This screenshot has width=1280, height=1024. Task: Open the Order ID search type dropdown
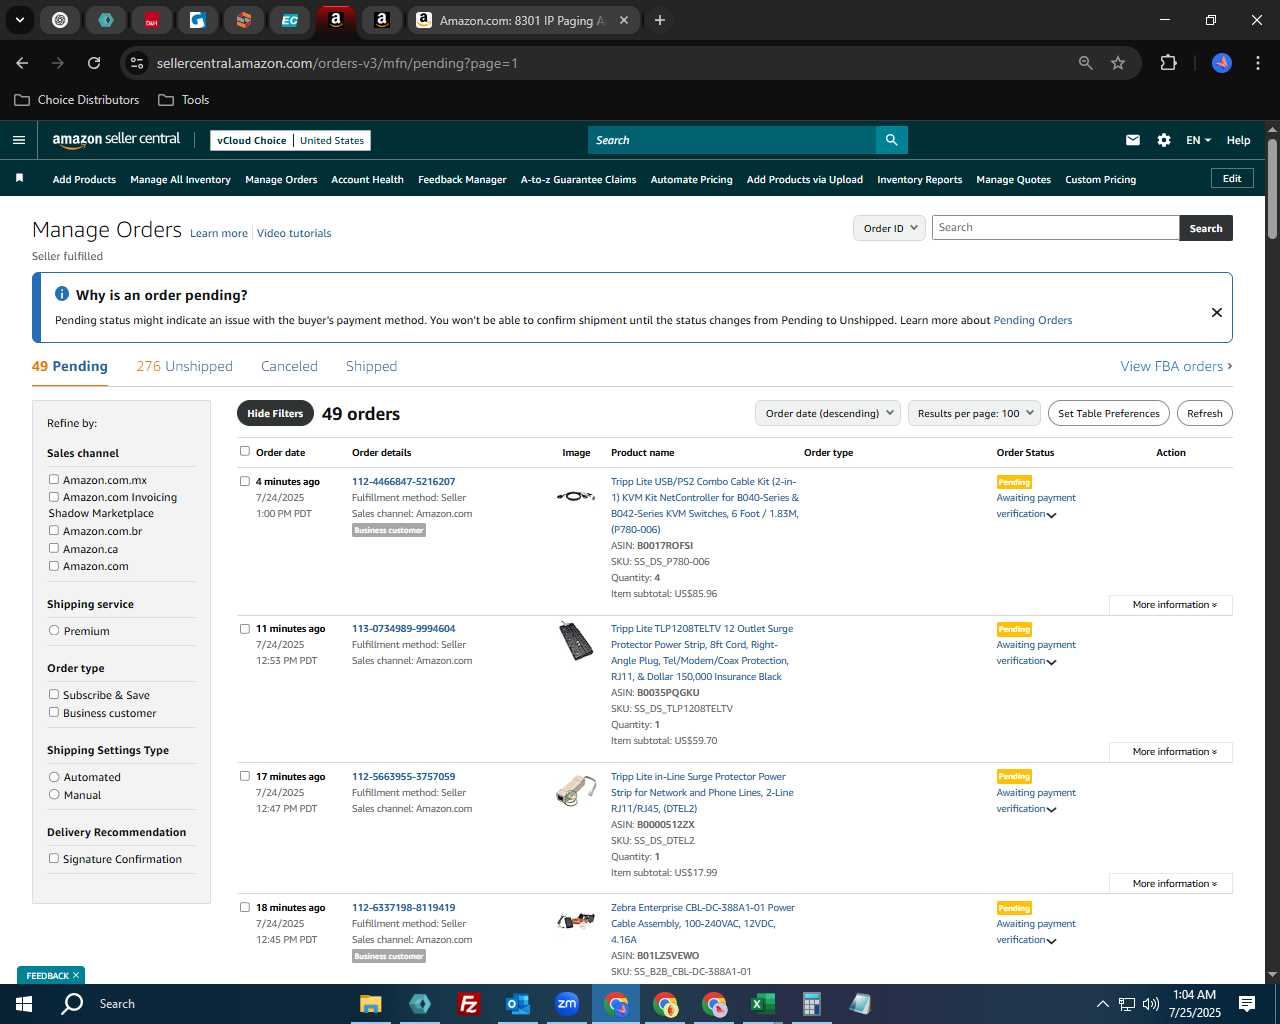[x=889, y=228]
